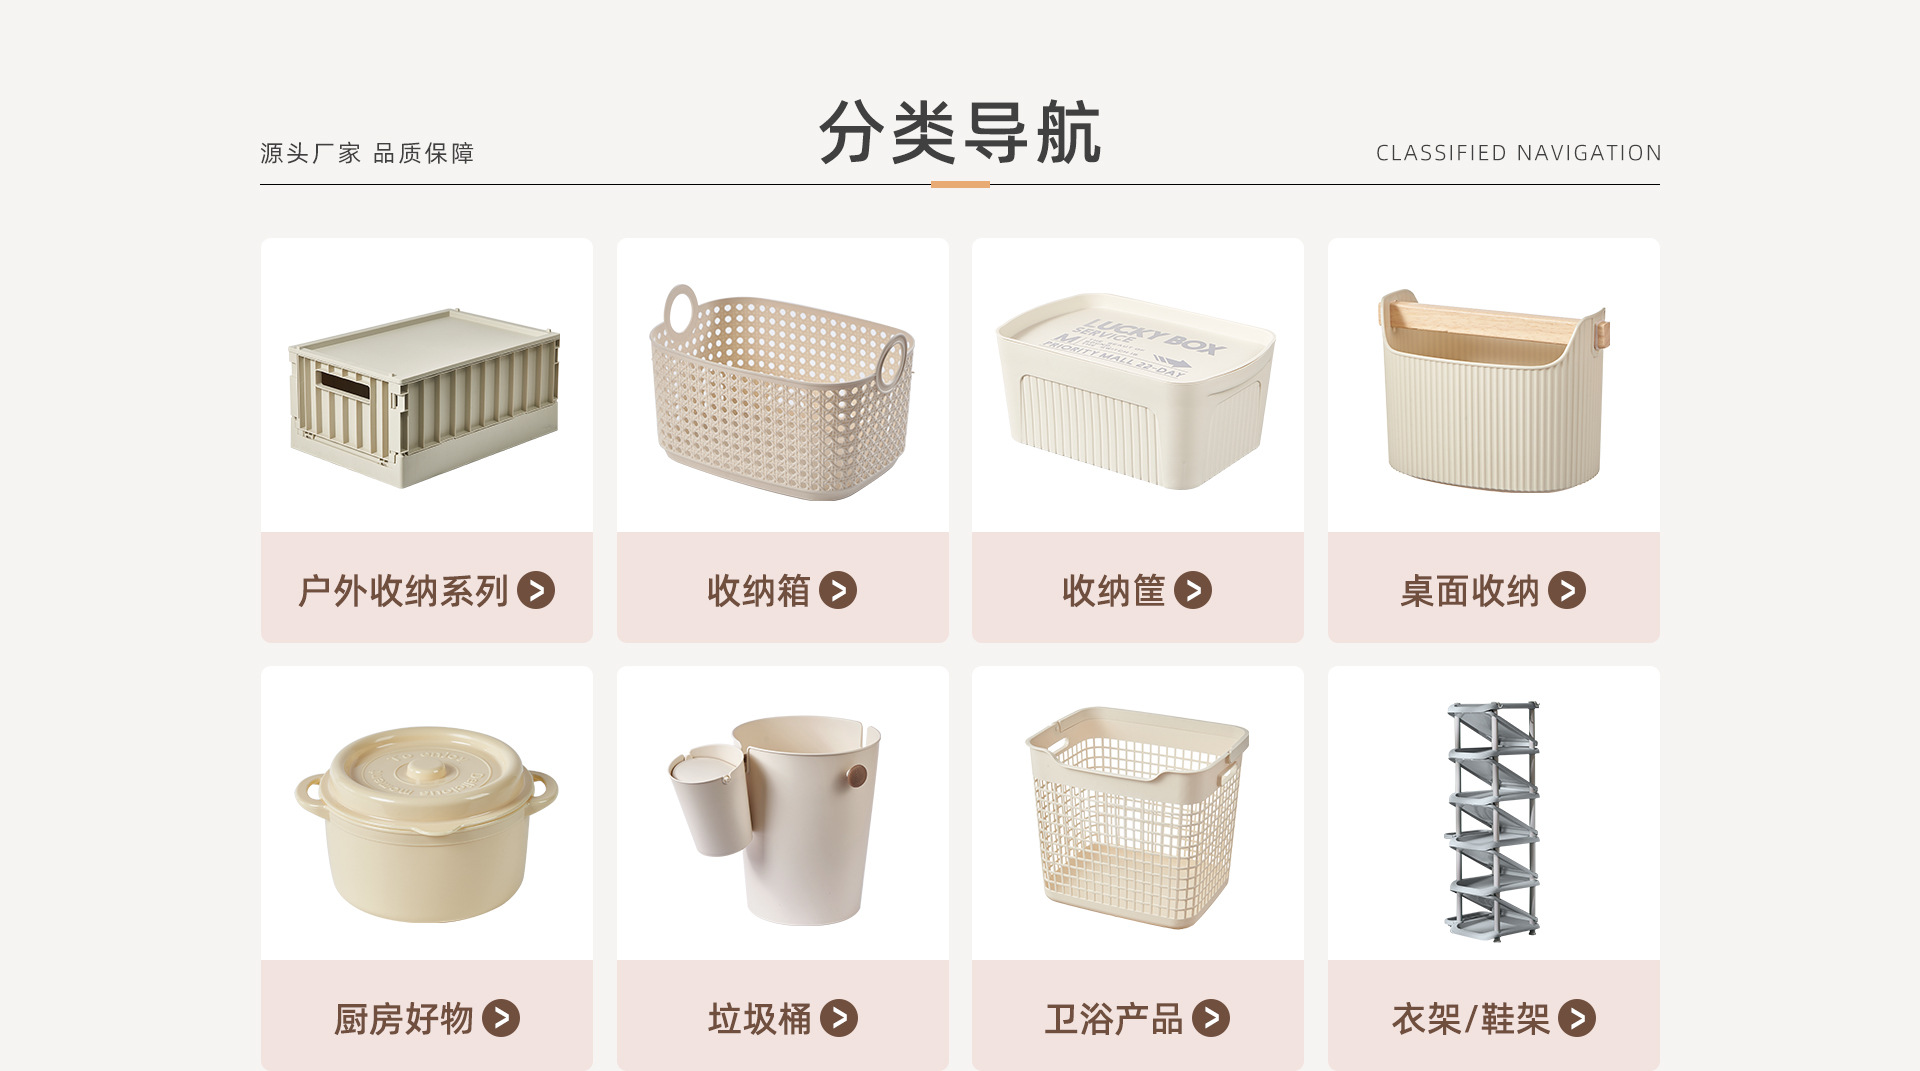The height and width of the screenshot is (1071, 1920).
Task: Click the arrow icon beside 户外收纳系列
Action: [x=536, y=590]
